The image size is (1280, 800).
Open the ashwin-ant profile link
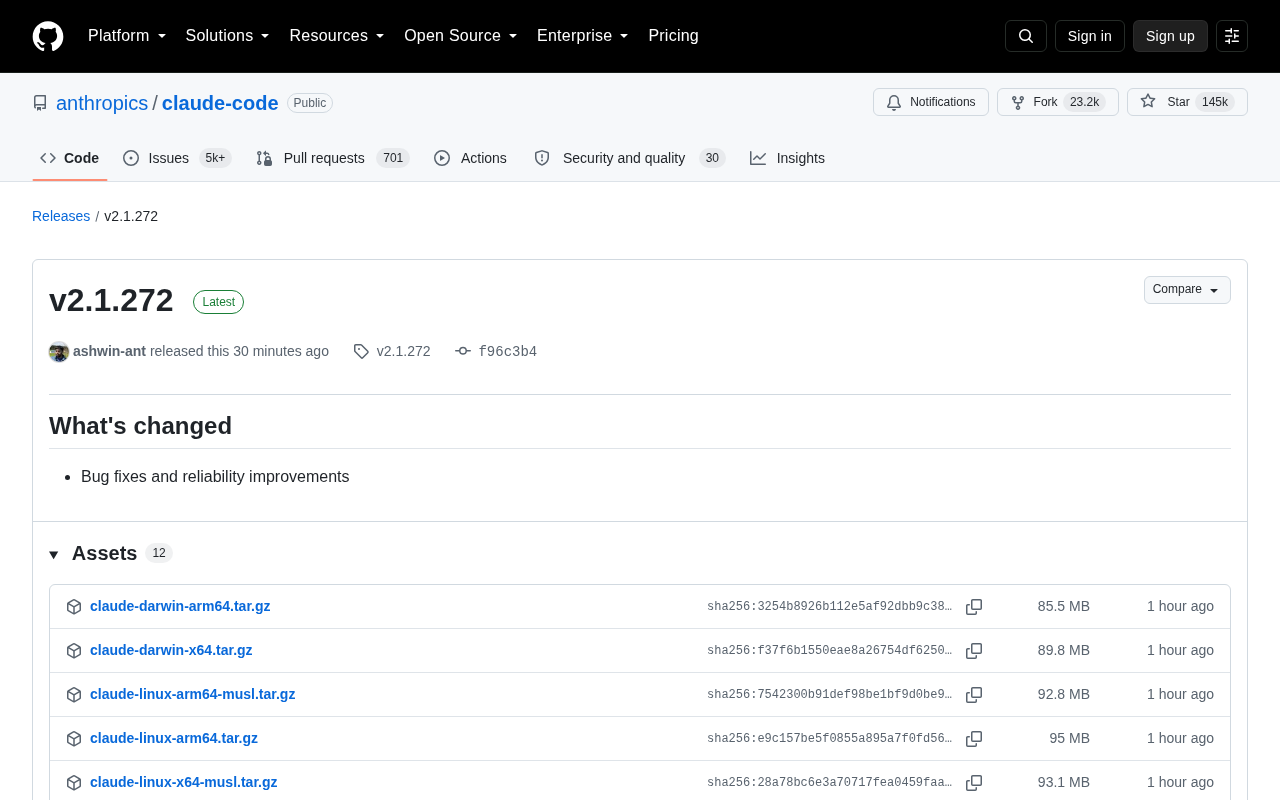(109, 351)
